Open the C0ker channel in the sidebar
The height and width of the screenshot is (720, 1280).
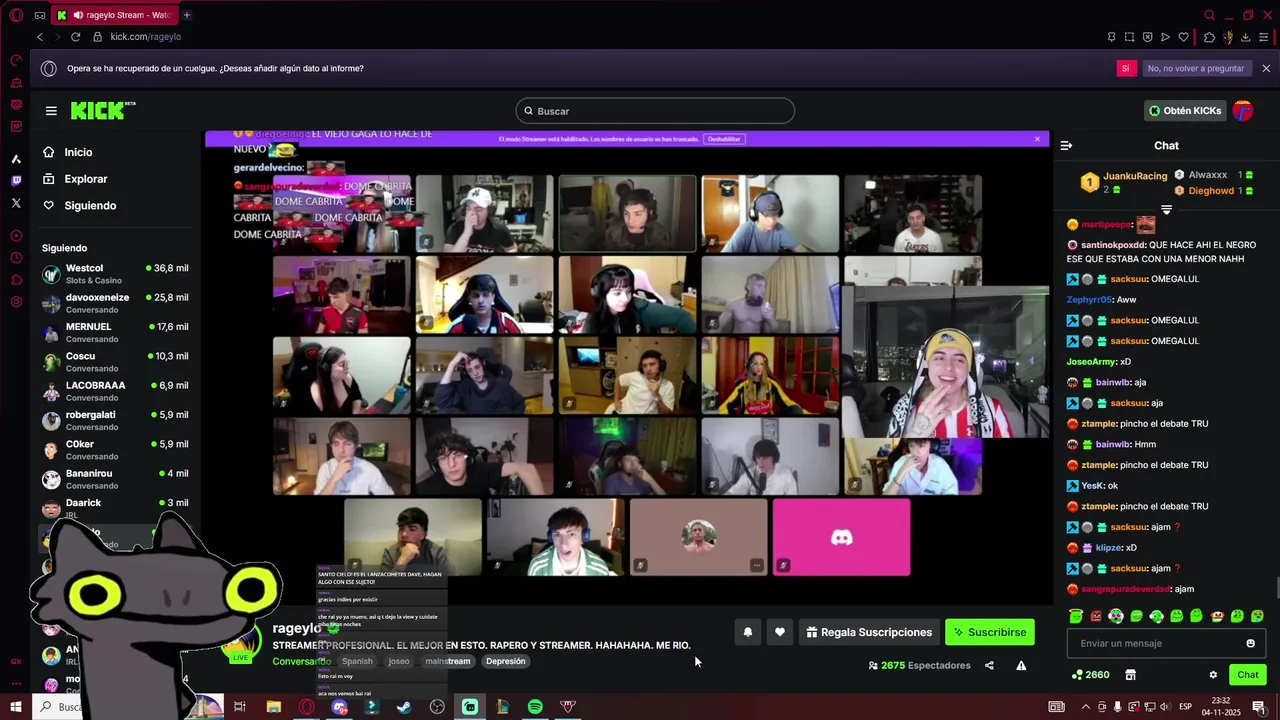pyautogui.click(x=115, y=449)
